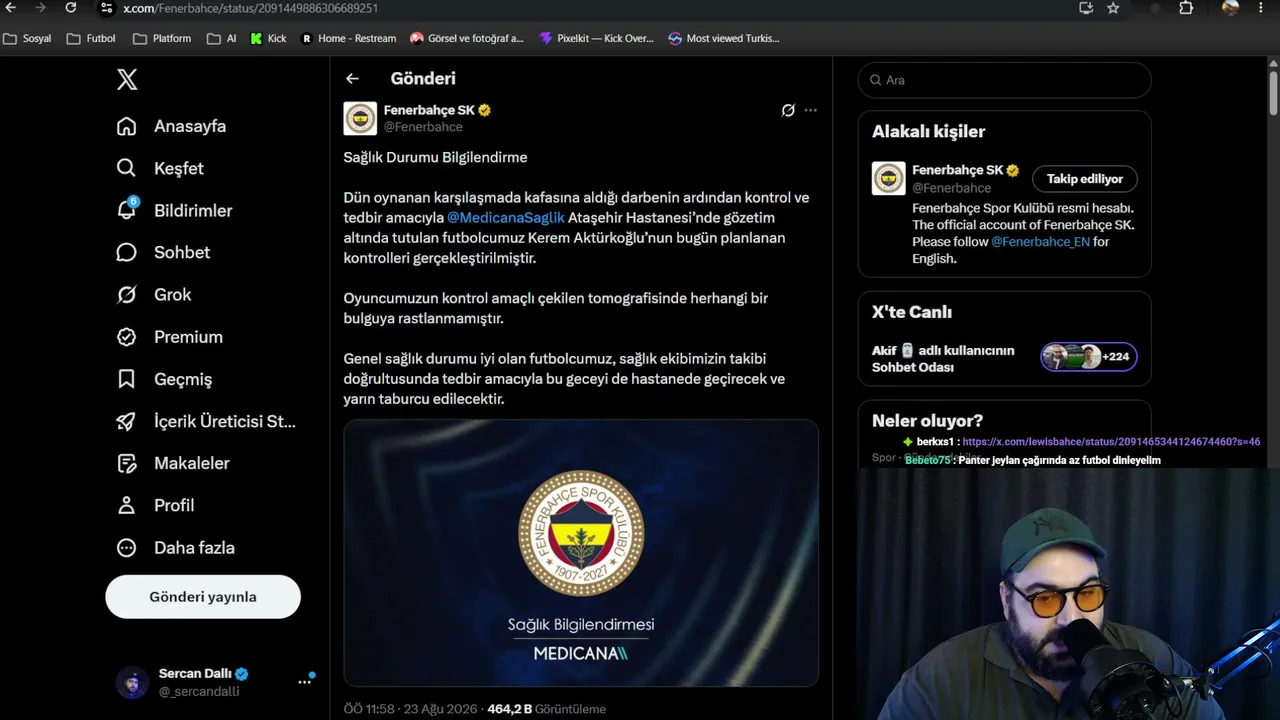
Task: Click Fenerbahçe SK avatar in Alakalı kişiler
Action: (x=889, y=178)
